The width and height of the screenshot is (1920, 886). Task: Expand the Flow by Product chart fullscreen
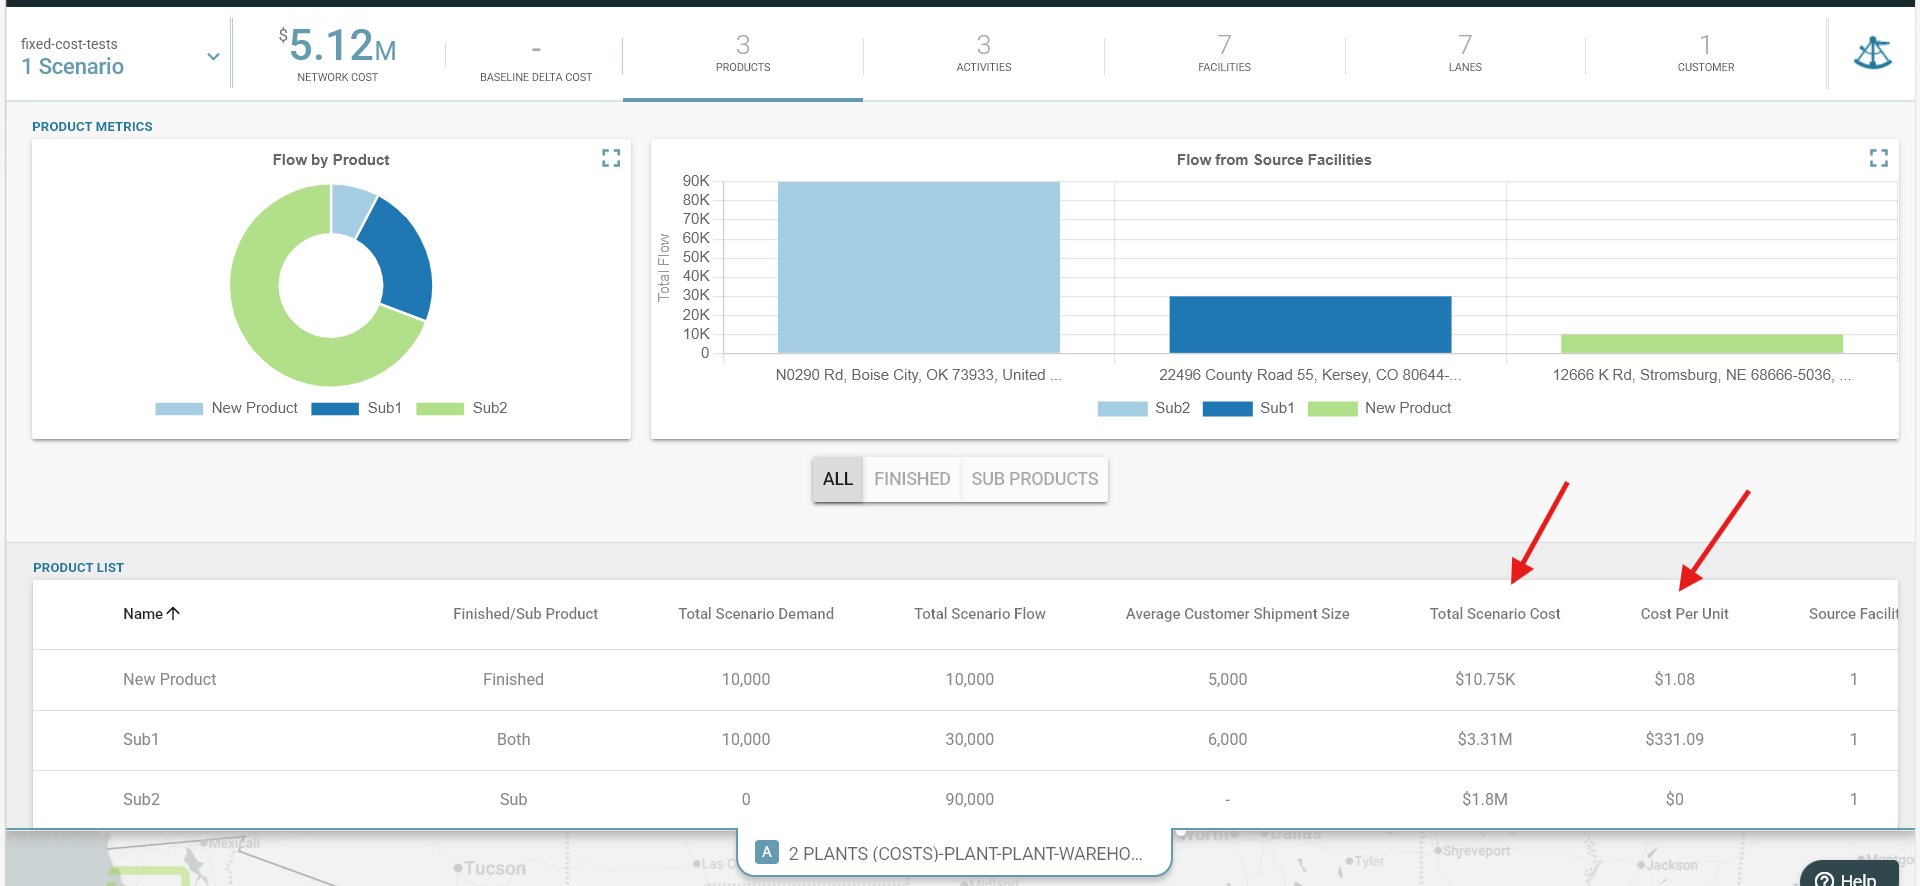611,158
